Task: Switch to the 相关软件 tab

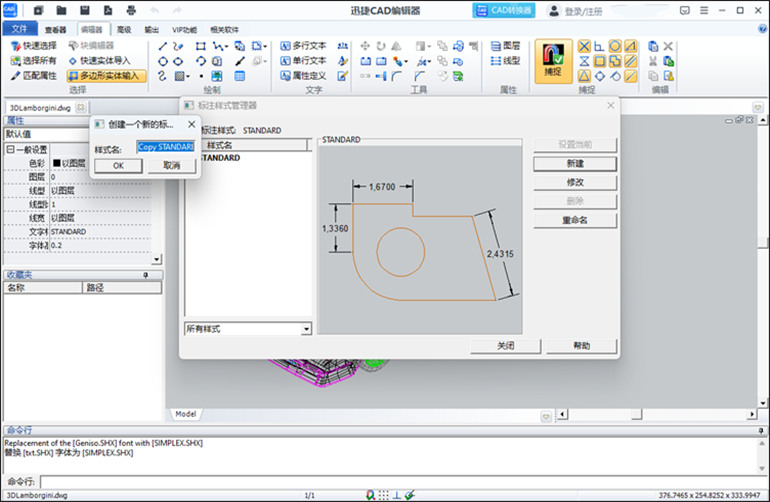Action: point(224,29)
